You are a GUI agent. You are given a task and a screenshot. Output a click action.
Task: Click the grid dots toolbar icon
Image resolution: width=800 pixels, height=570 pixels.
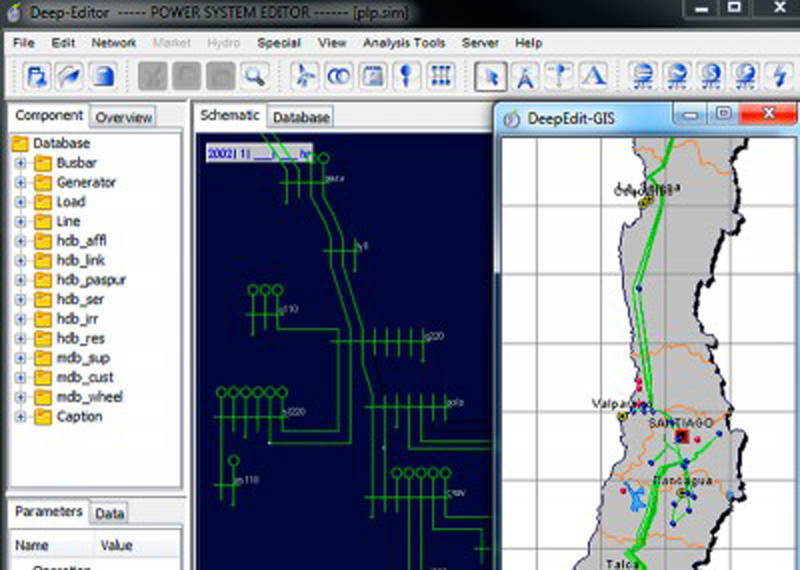[441, 76]
